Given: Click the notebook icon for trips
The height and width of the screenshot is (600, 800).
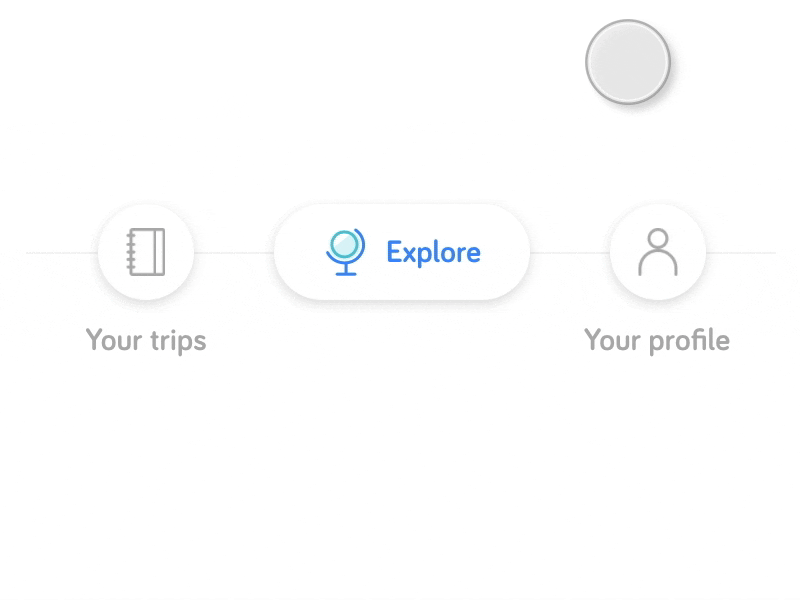Looking at the screenshot, I should click(146, 252).
